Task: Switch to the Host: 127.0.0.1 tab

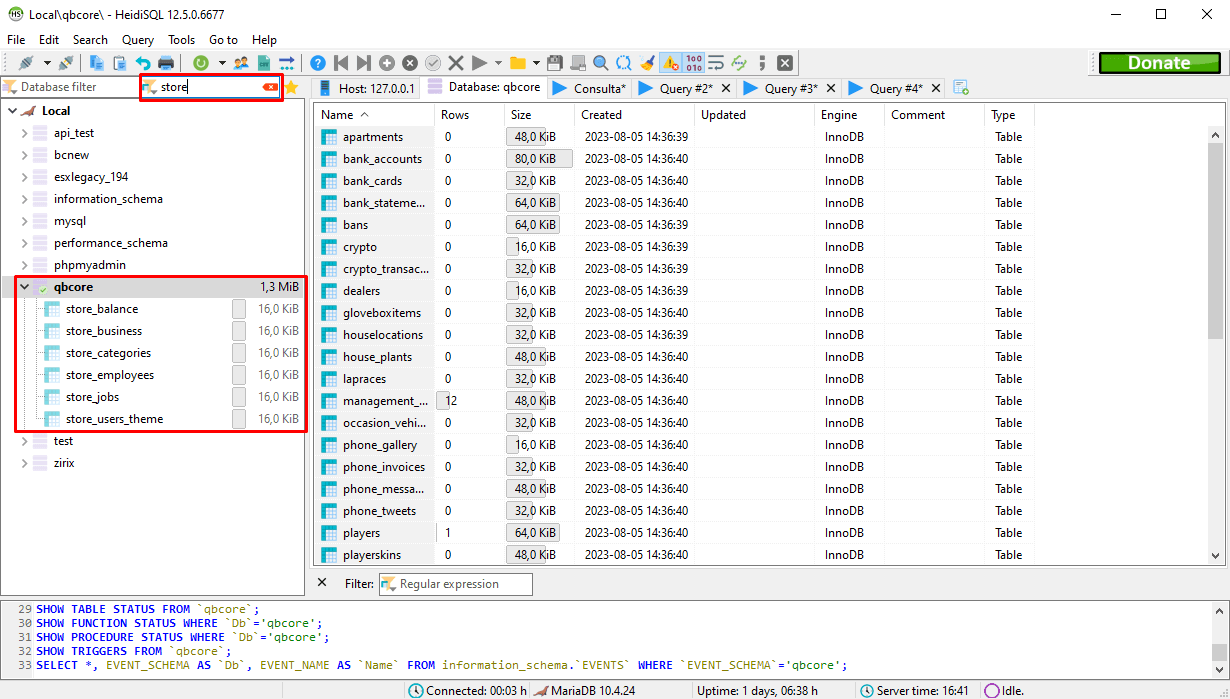Action: 365,88
